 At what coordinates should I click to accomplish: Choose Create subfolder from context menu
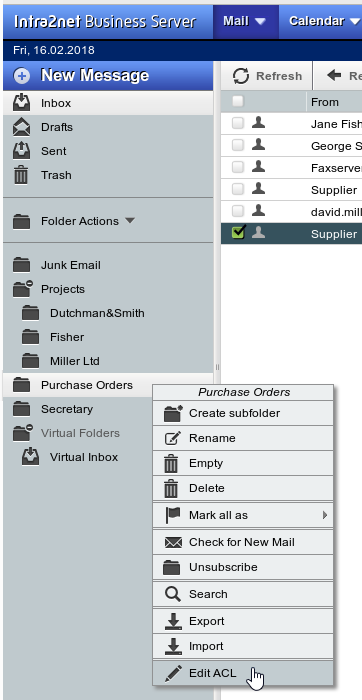point(243,413)
